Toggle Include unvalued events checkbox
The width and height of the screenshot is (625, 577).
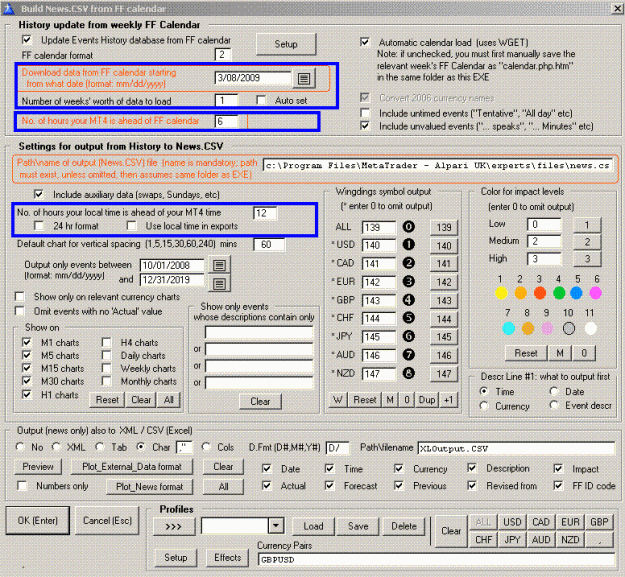364,126
